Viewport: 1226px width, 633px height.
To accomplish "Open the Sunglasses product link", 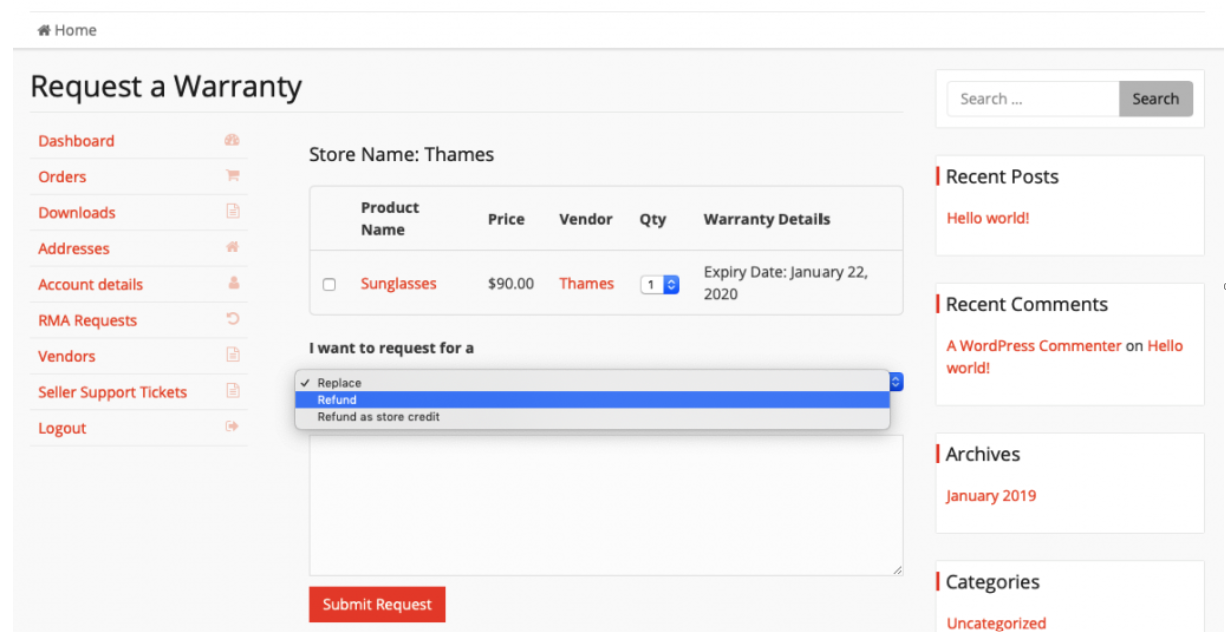I will tap(398, 284).
